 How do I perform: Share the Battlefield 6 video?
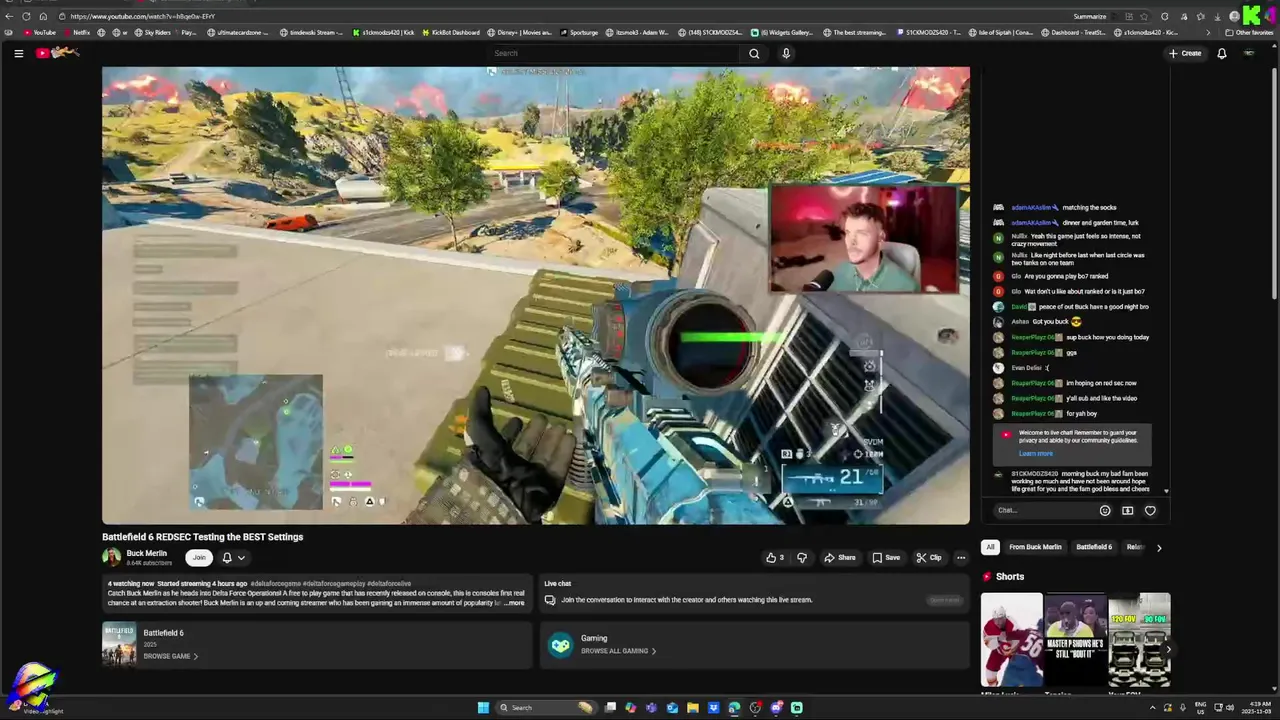(x=840, y=557)
